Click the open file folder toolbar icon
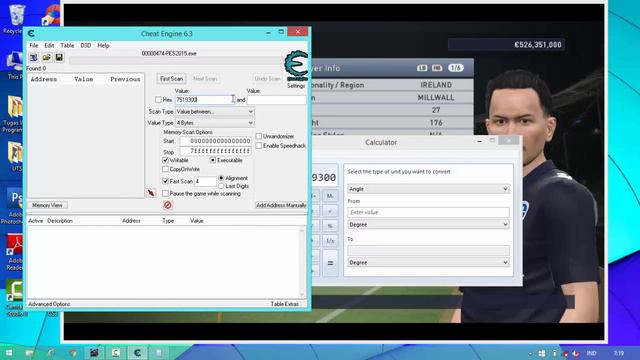640x360 pixels. (x=47, y=58)
